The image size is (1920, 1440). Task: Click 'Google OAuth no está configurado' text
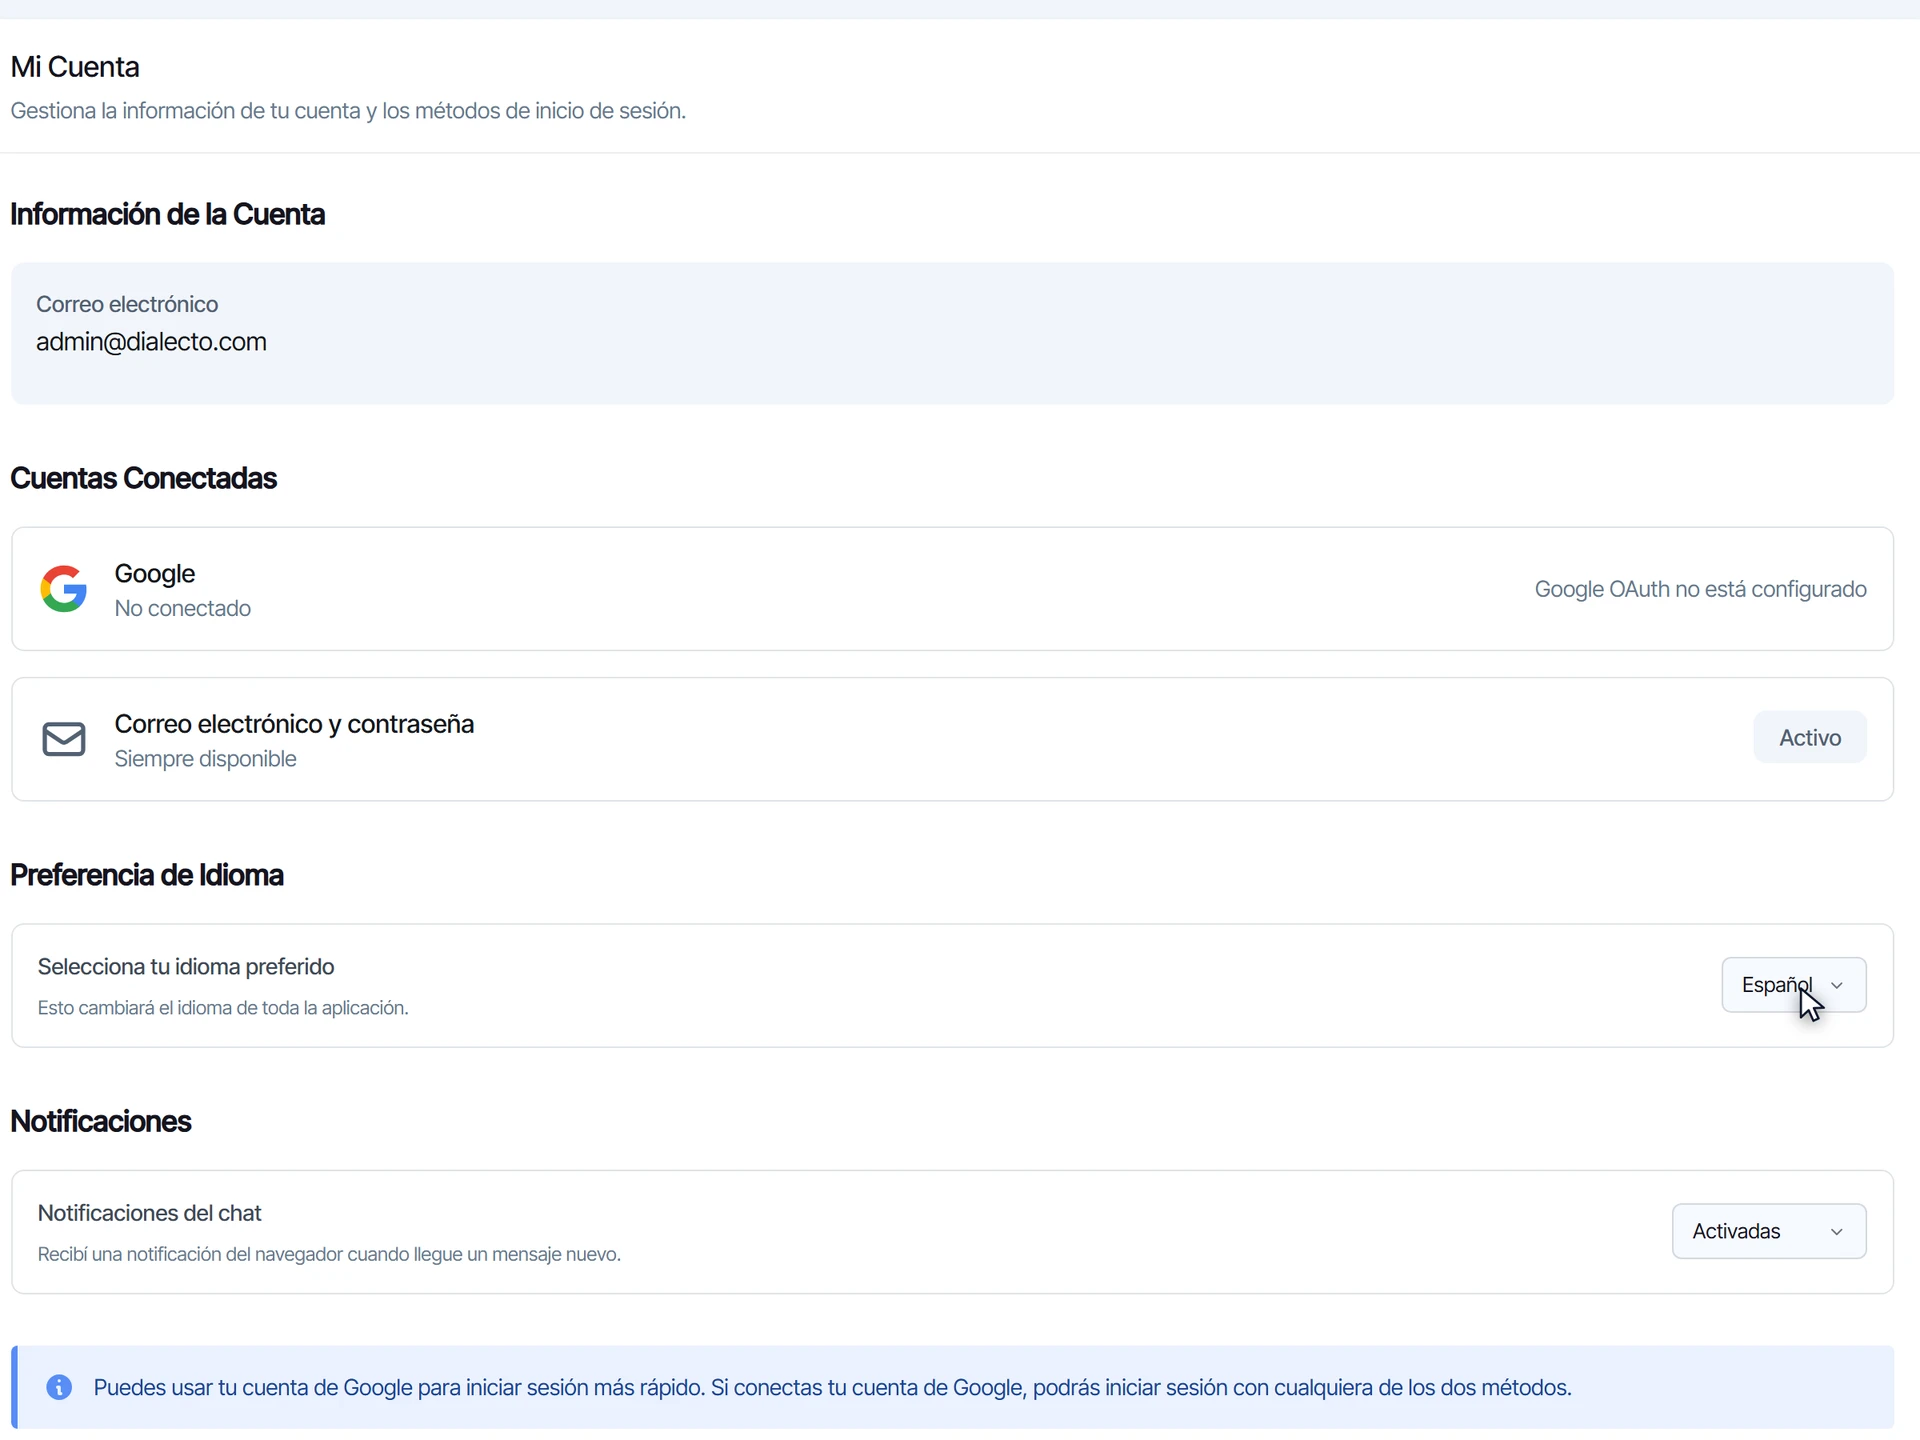pos(1700,589)
